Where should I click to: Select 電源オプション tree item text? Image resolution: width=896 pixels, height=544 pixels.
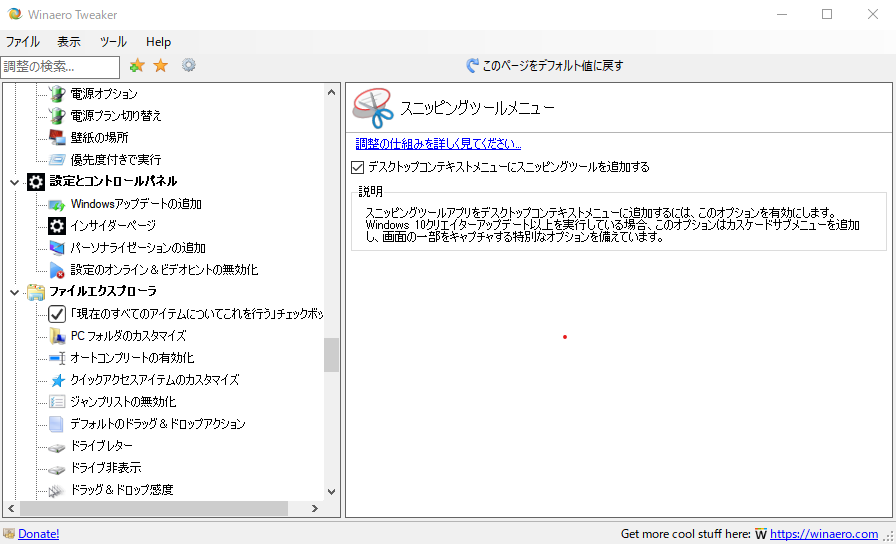coord(104,94)
